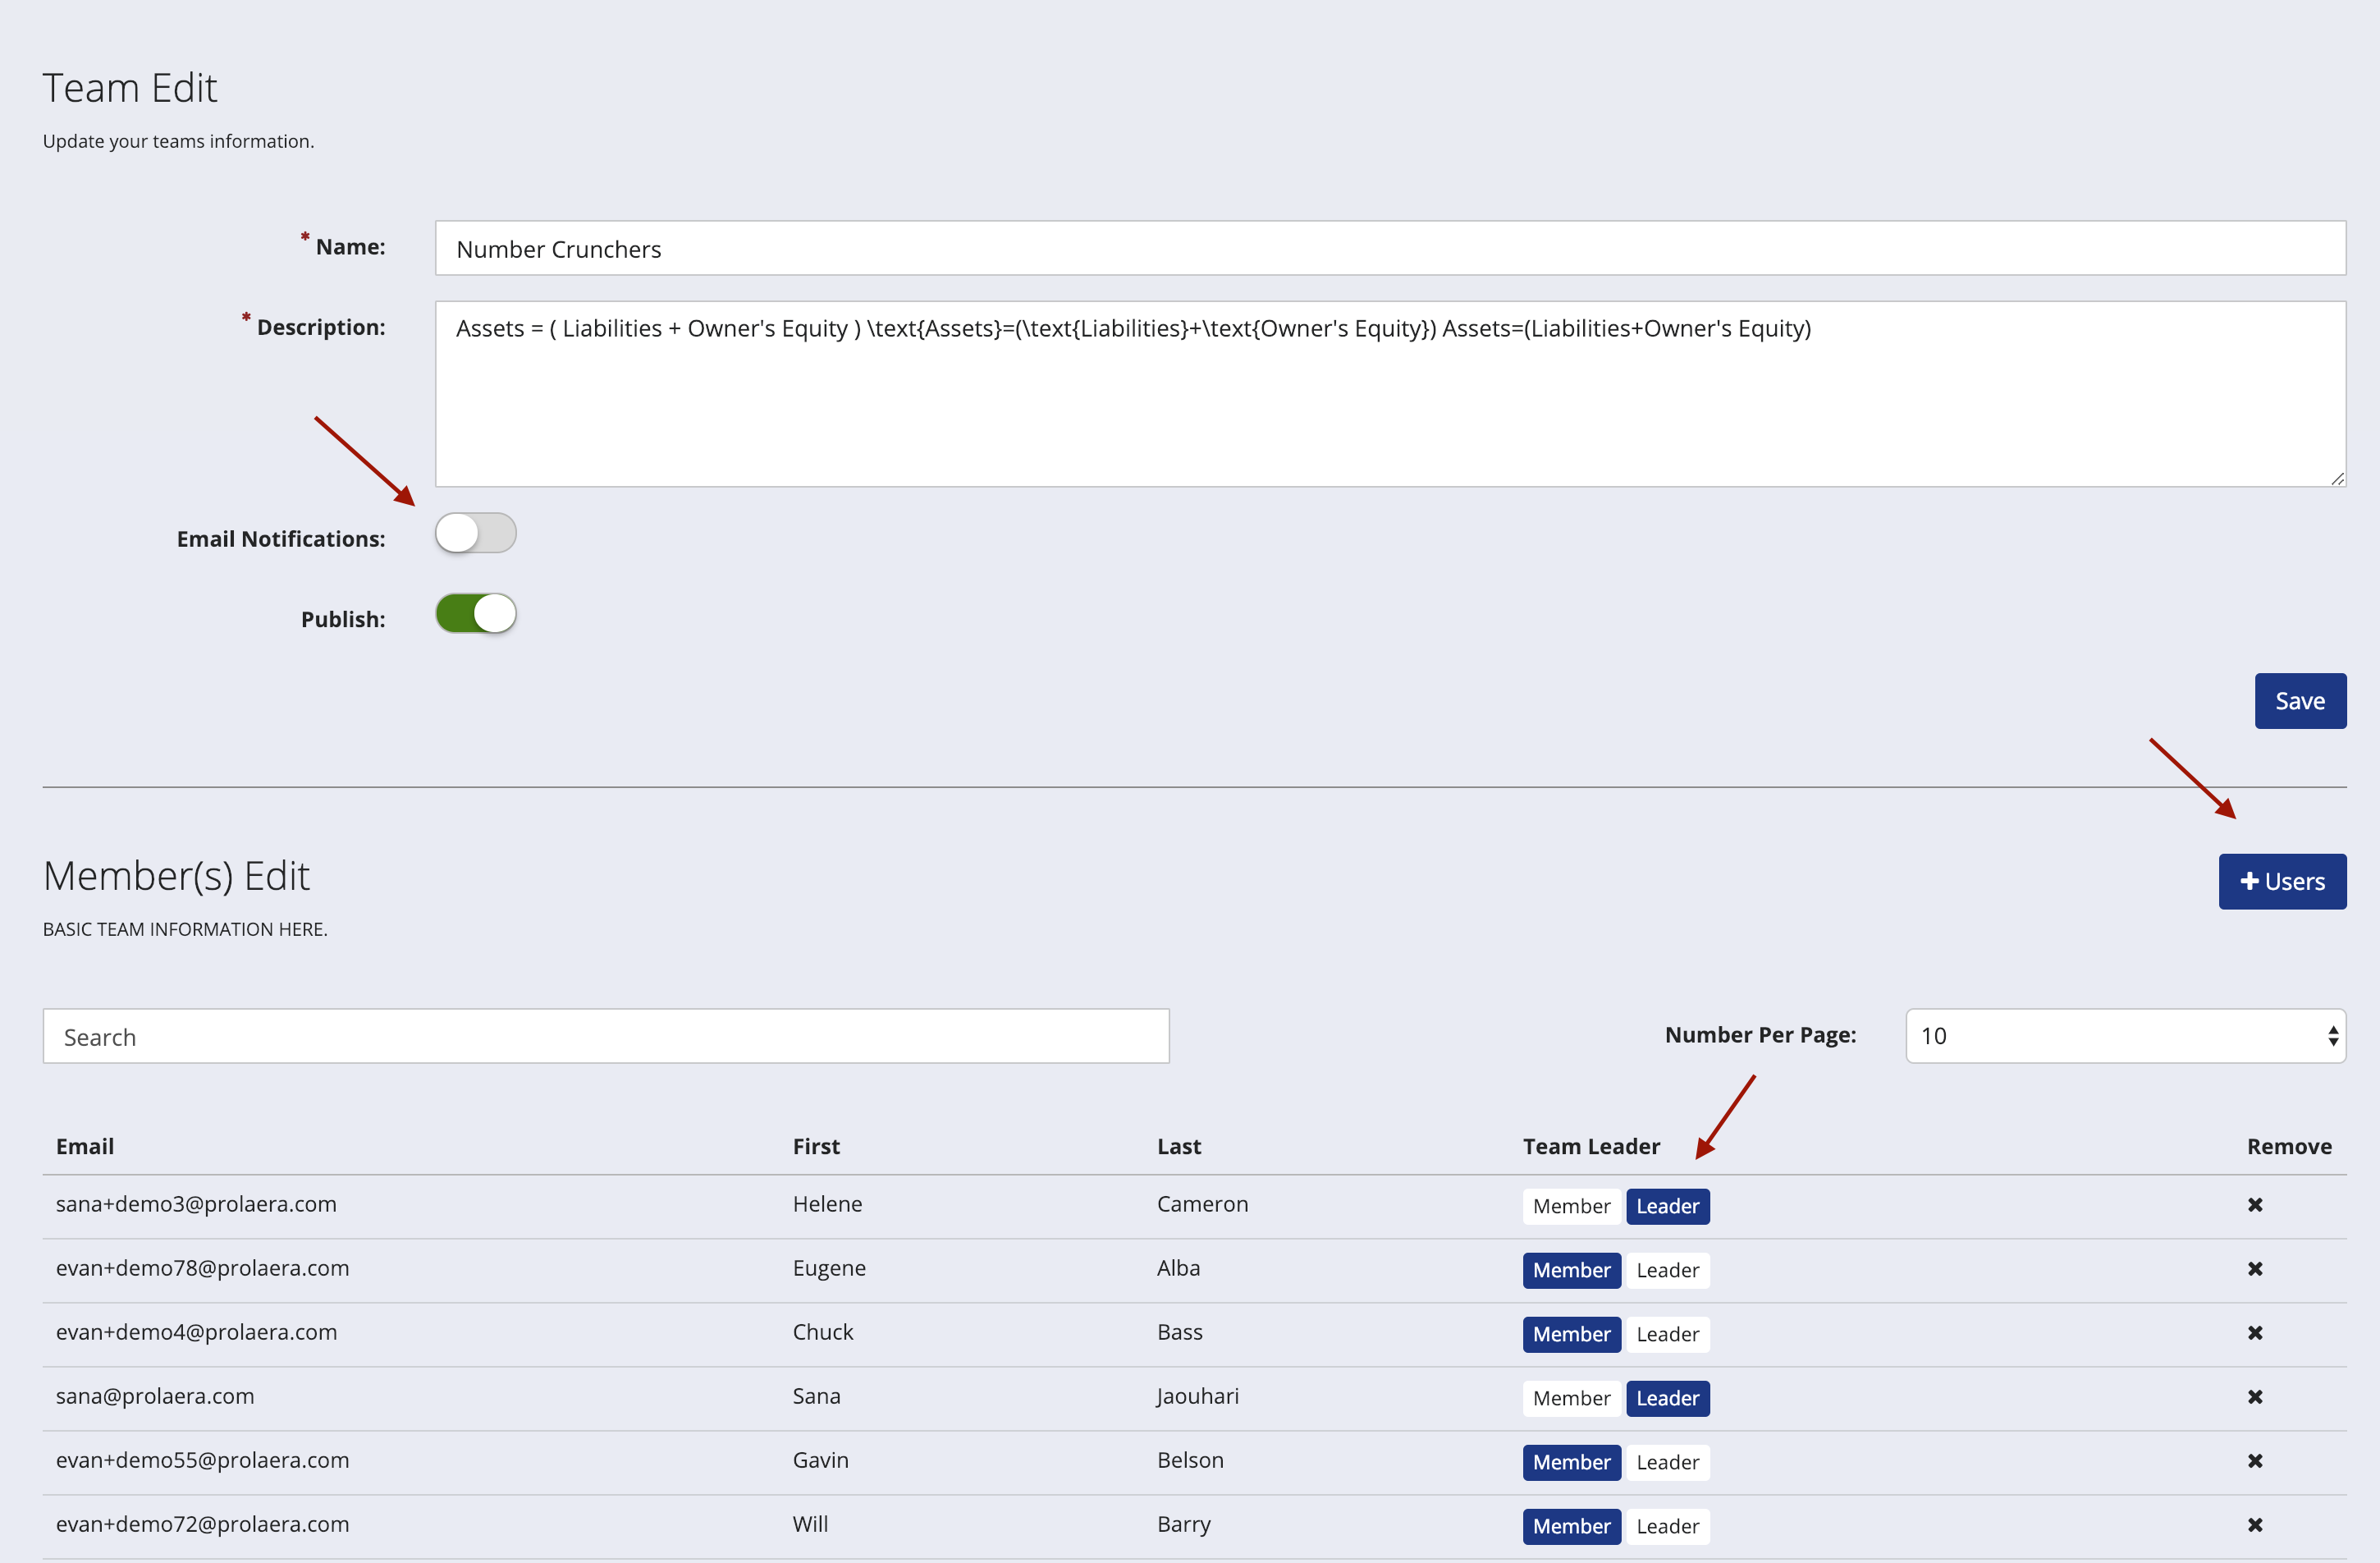Screen dimensions: 2380x1563
Task: Promote Chuck Bass to Leader
Action: (x=1667, y=1334)
